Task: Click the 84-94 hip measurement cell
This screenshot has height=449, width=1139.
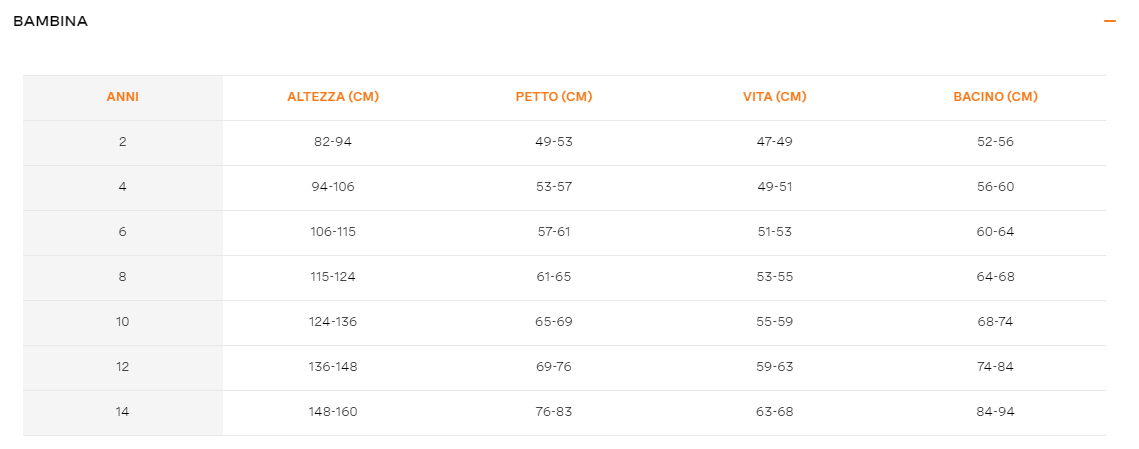Action: point(996,412)
